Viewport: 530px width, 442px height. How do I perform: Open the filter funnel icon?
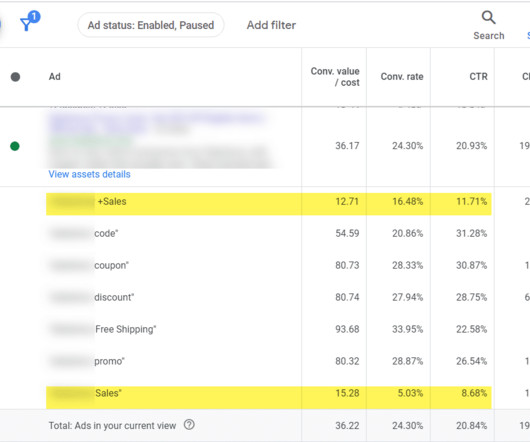pyautogui.click(x=26, y=24)
